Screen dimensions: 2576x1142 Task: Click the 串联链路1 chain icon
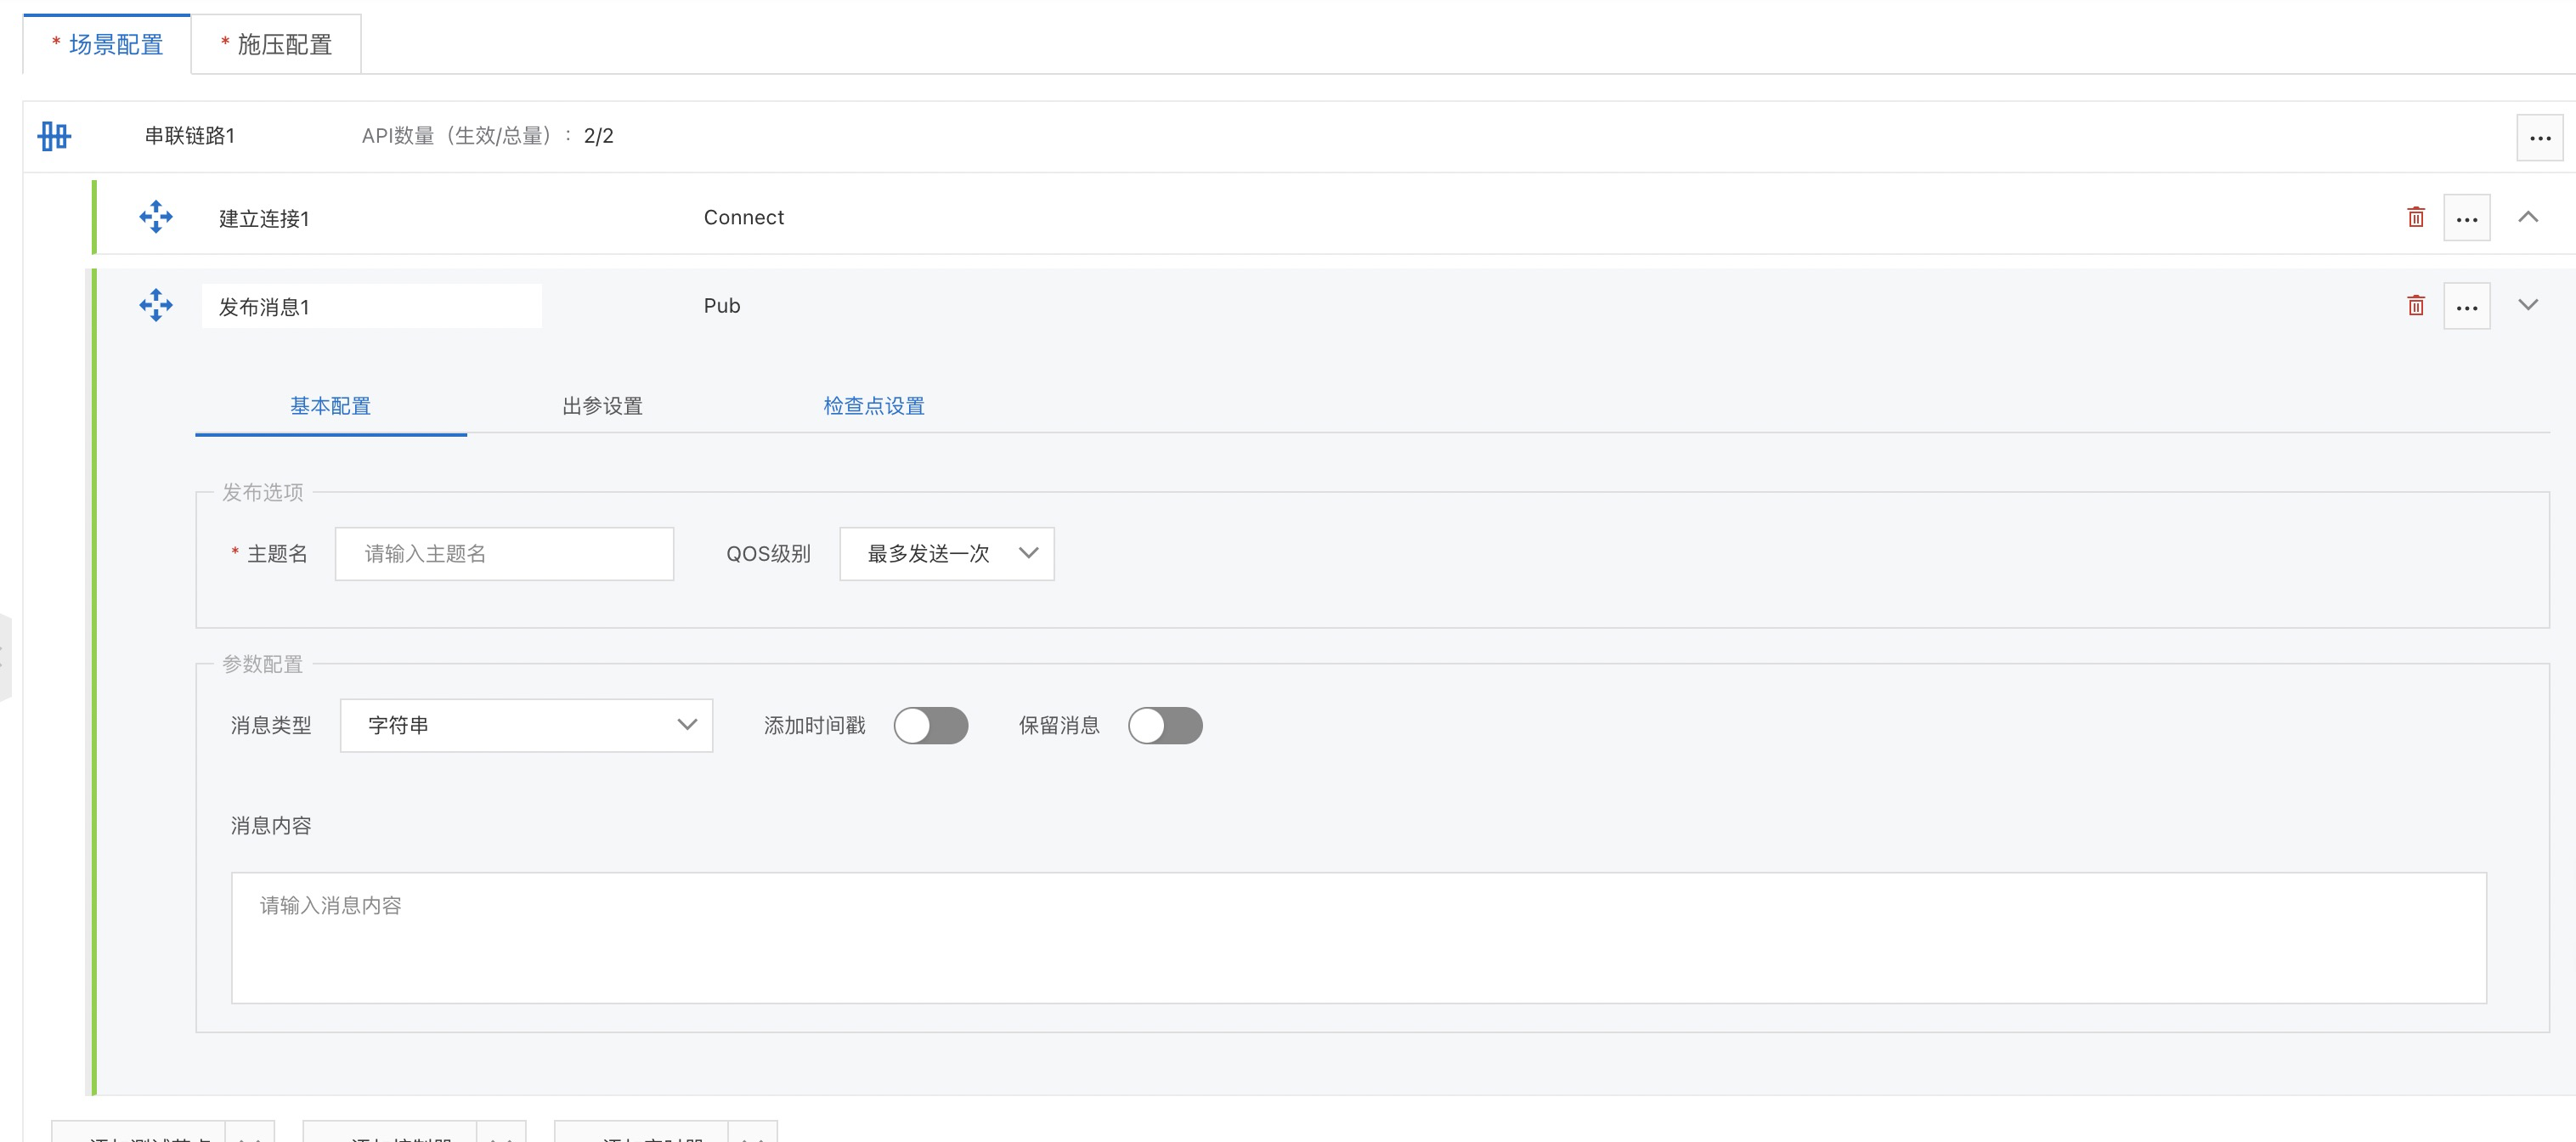55,136
